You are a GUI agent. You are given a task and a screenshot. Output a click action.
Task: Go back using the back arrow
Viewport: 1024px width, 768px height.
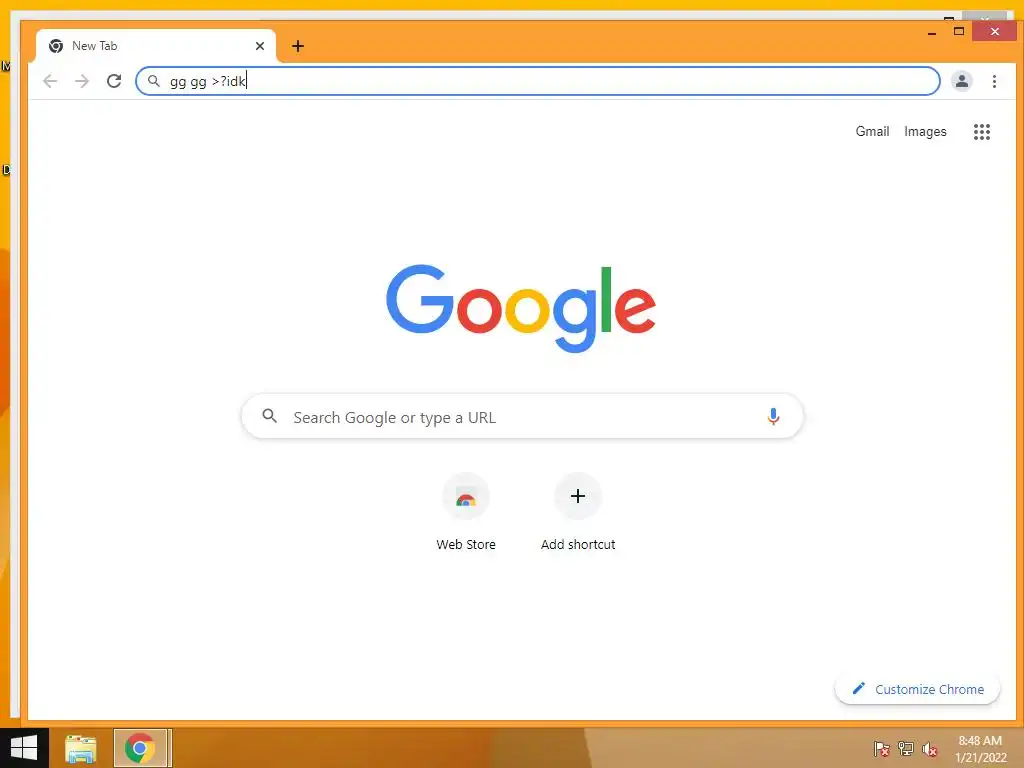pyautogui.click(x=50, y=81)
